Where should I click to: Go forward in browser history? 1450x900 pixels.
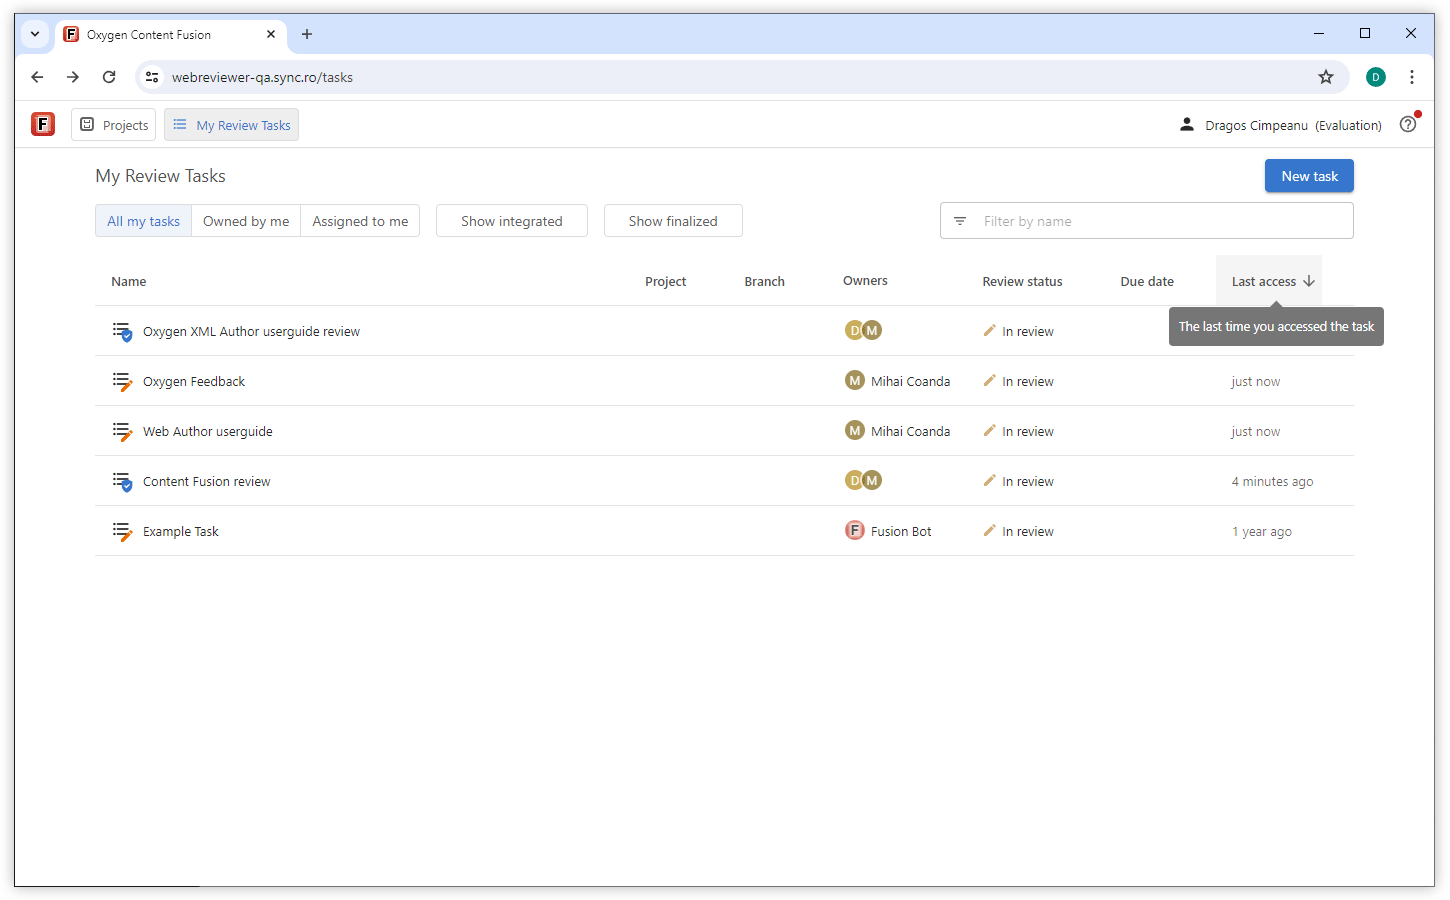click(73, 77)
